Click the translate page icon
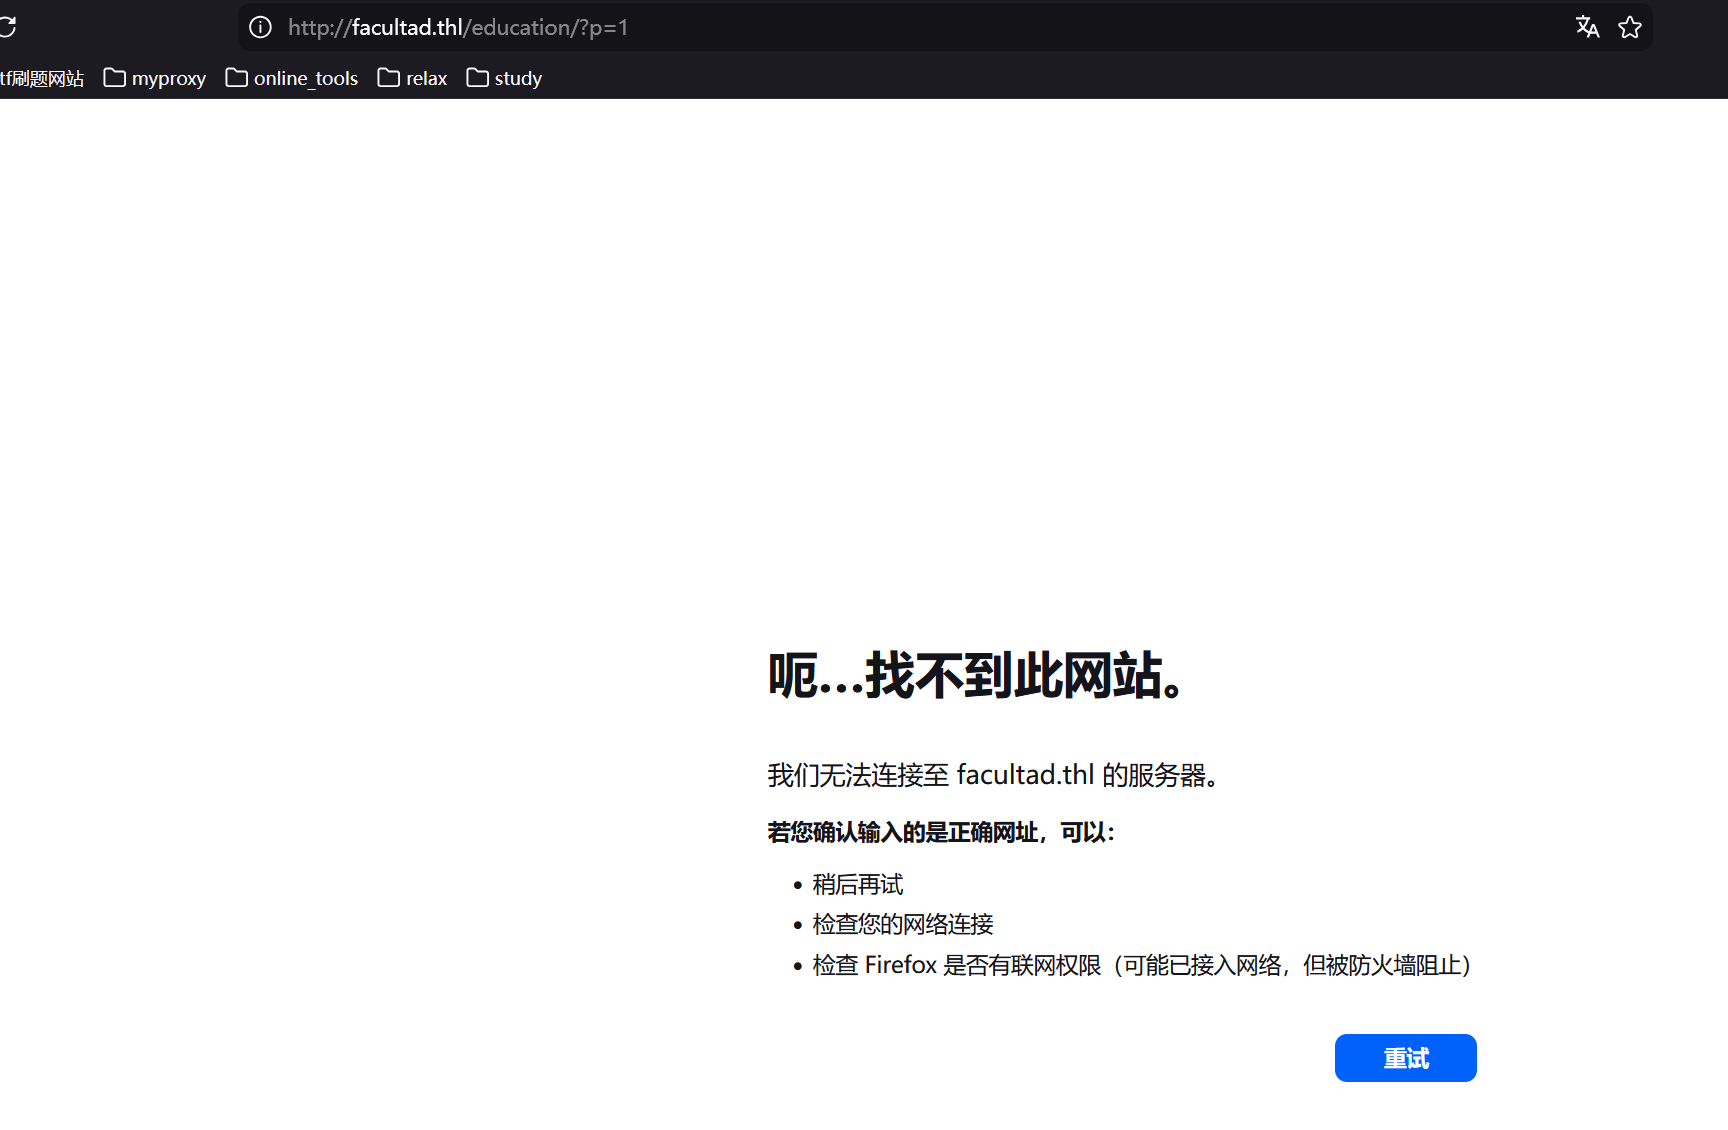This screenshot has width=1728, height=1130. pos(1587,27)
